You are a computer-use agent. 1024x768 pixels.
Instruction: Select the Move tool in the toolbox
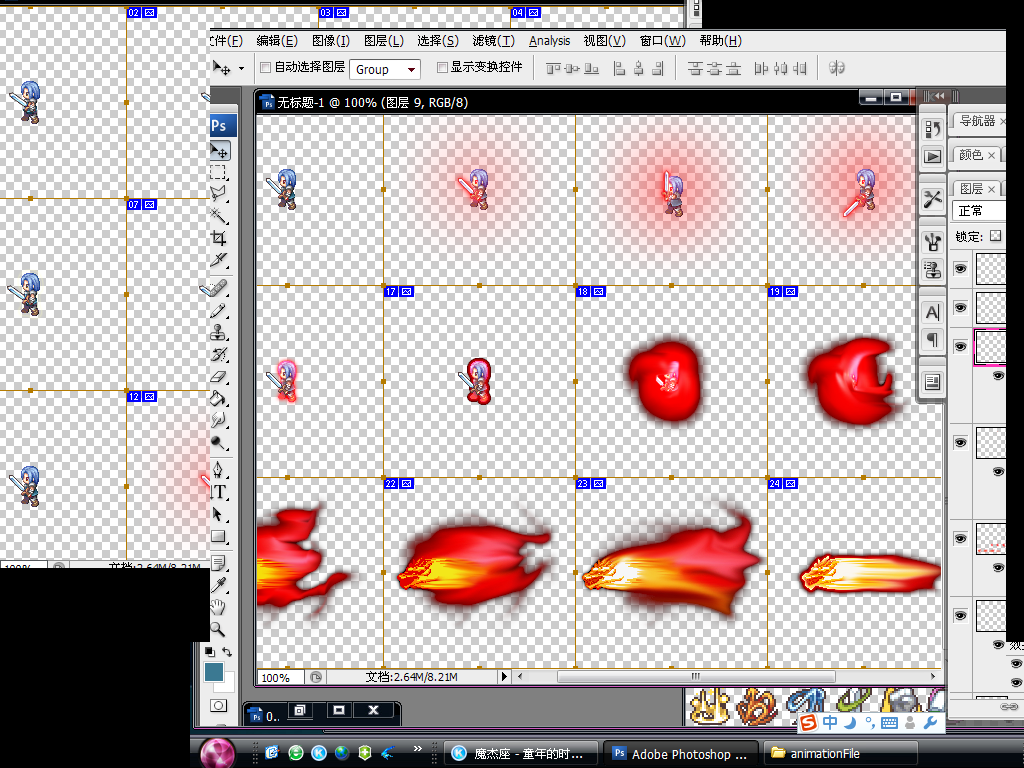[219, 151]
